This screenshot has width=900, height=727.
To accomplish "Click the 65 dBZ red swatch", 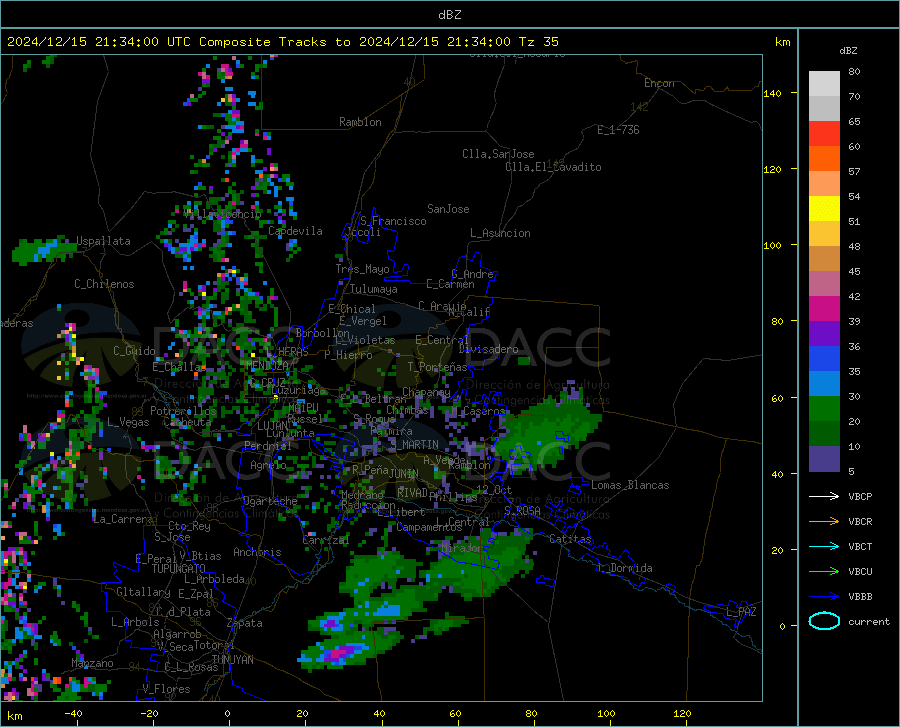I will [x=824, y=134].
